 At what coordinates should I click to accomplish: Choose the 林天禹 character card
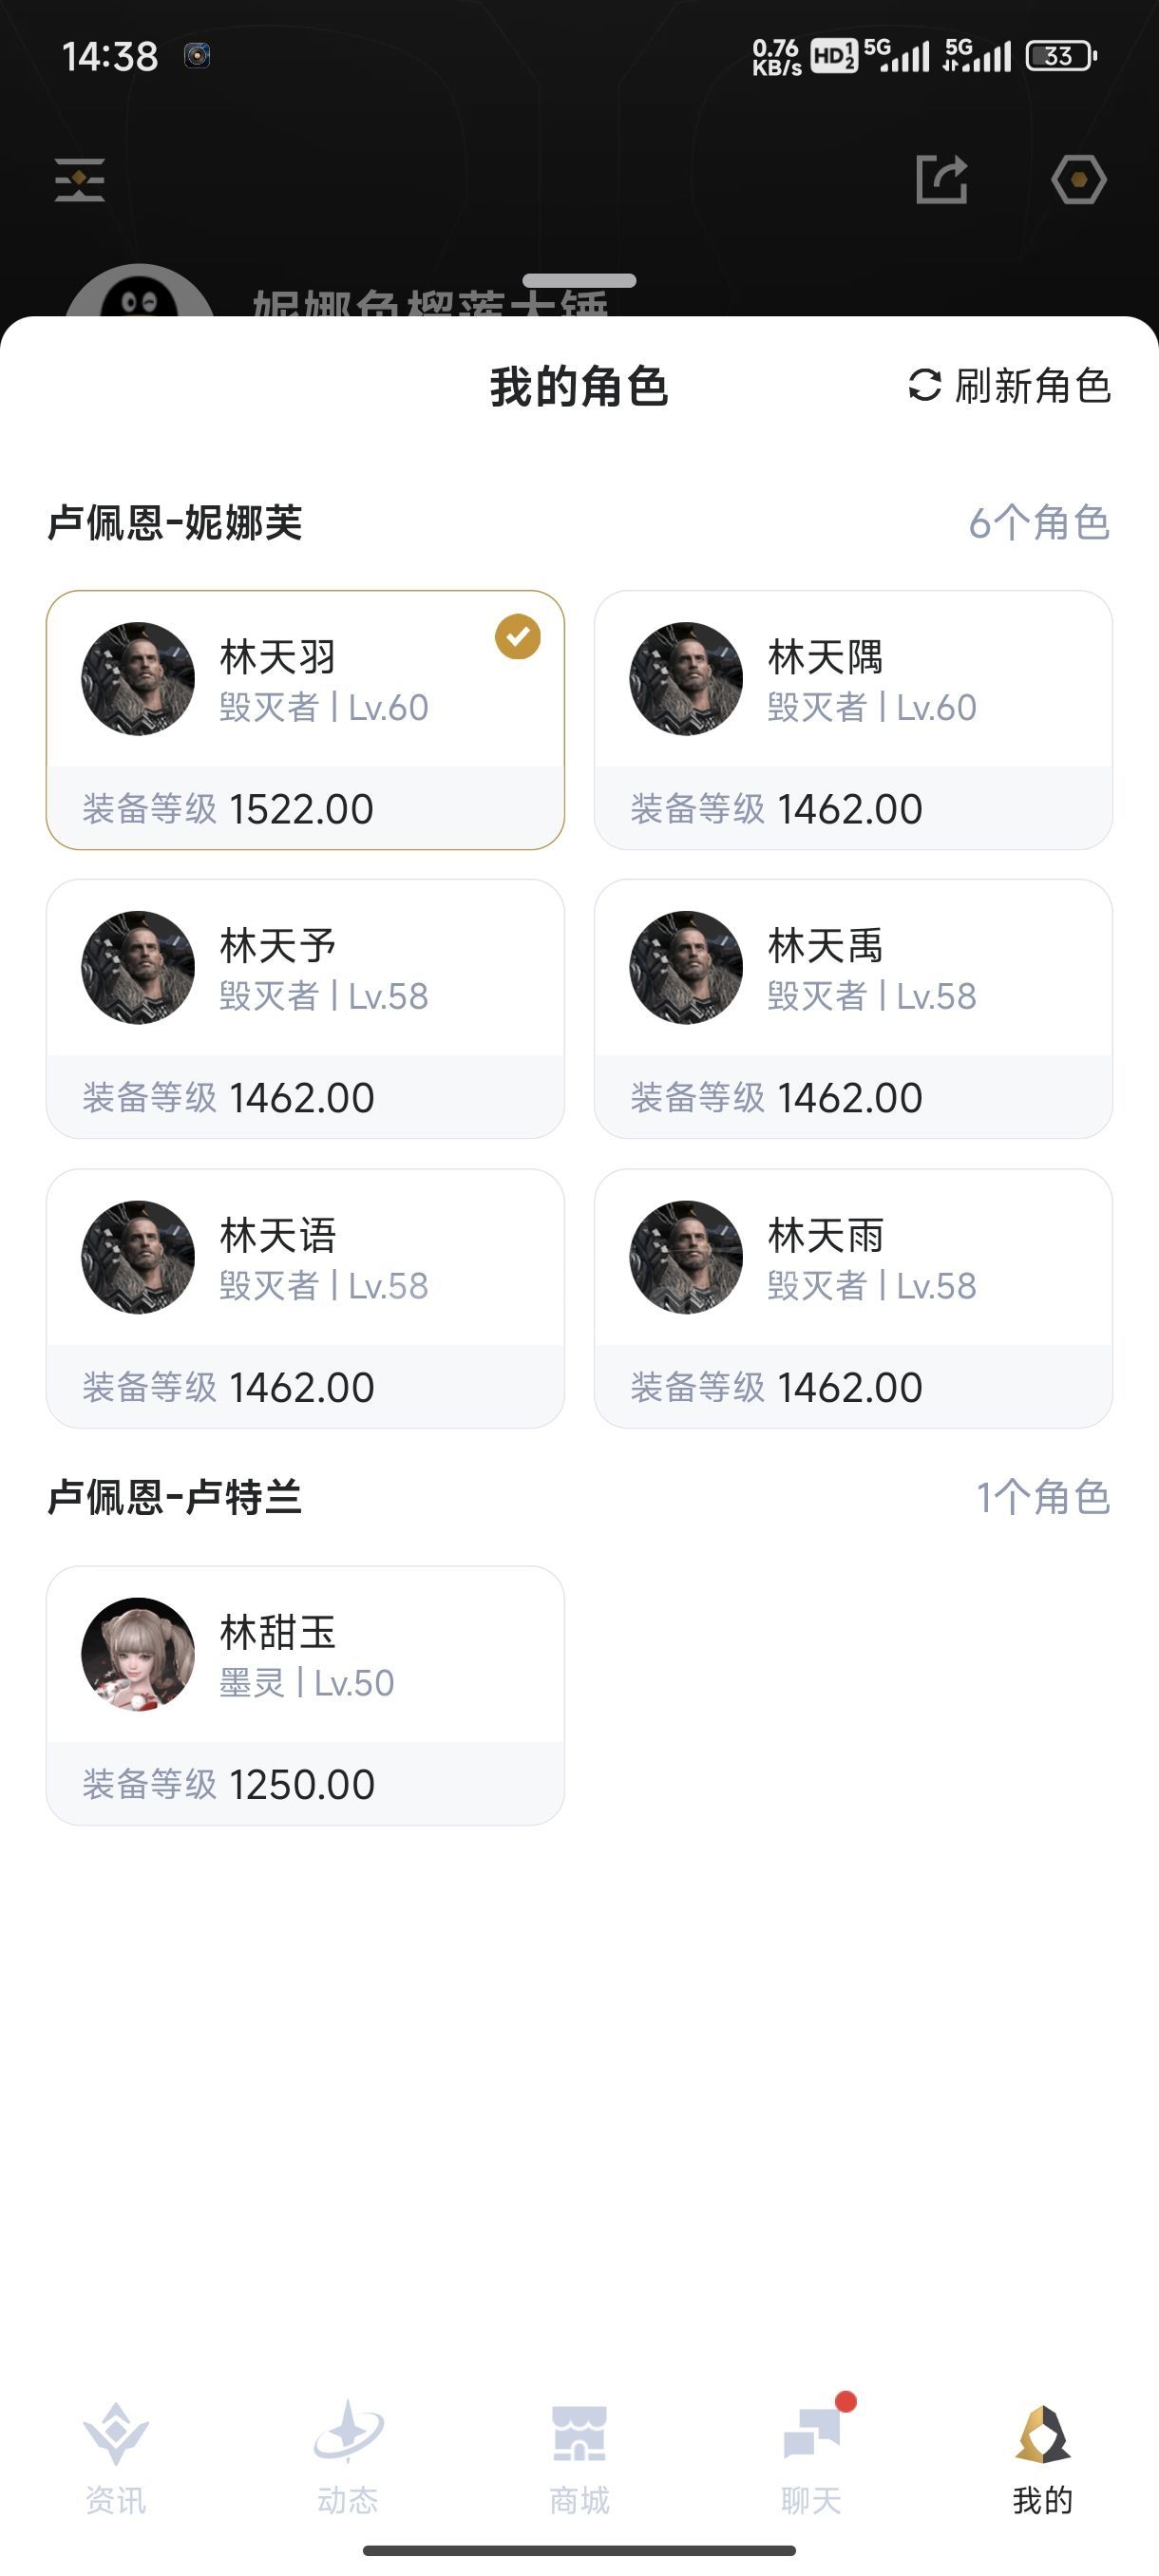[852, 1008]
